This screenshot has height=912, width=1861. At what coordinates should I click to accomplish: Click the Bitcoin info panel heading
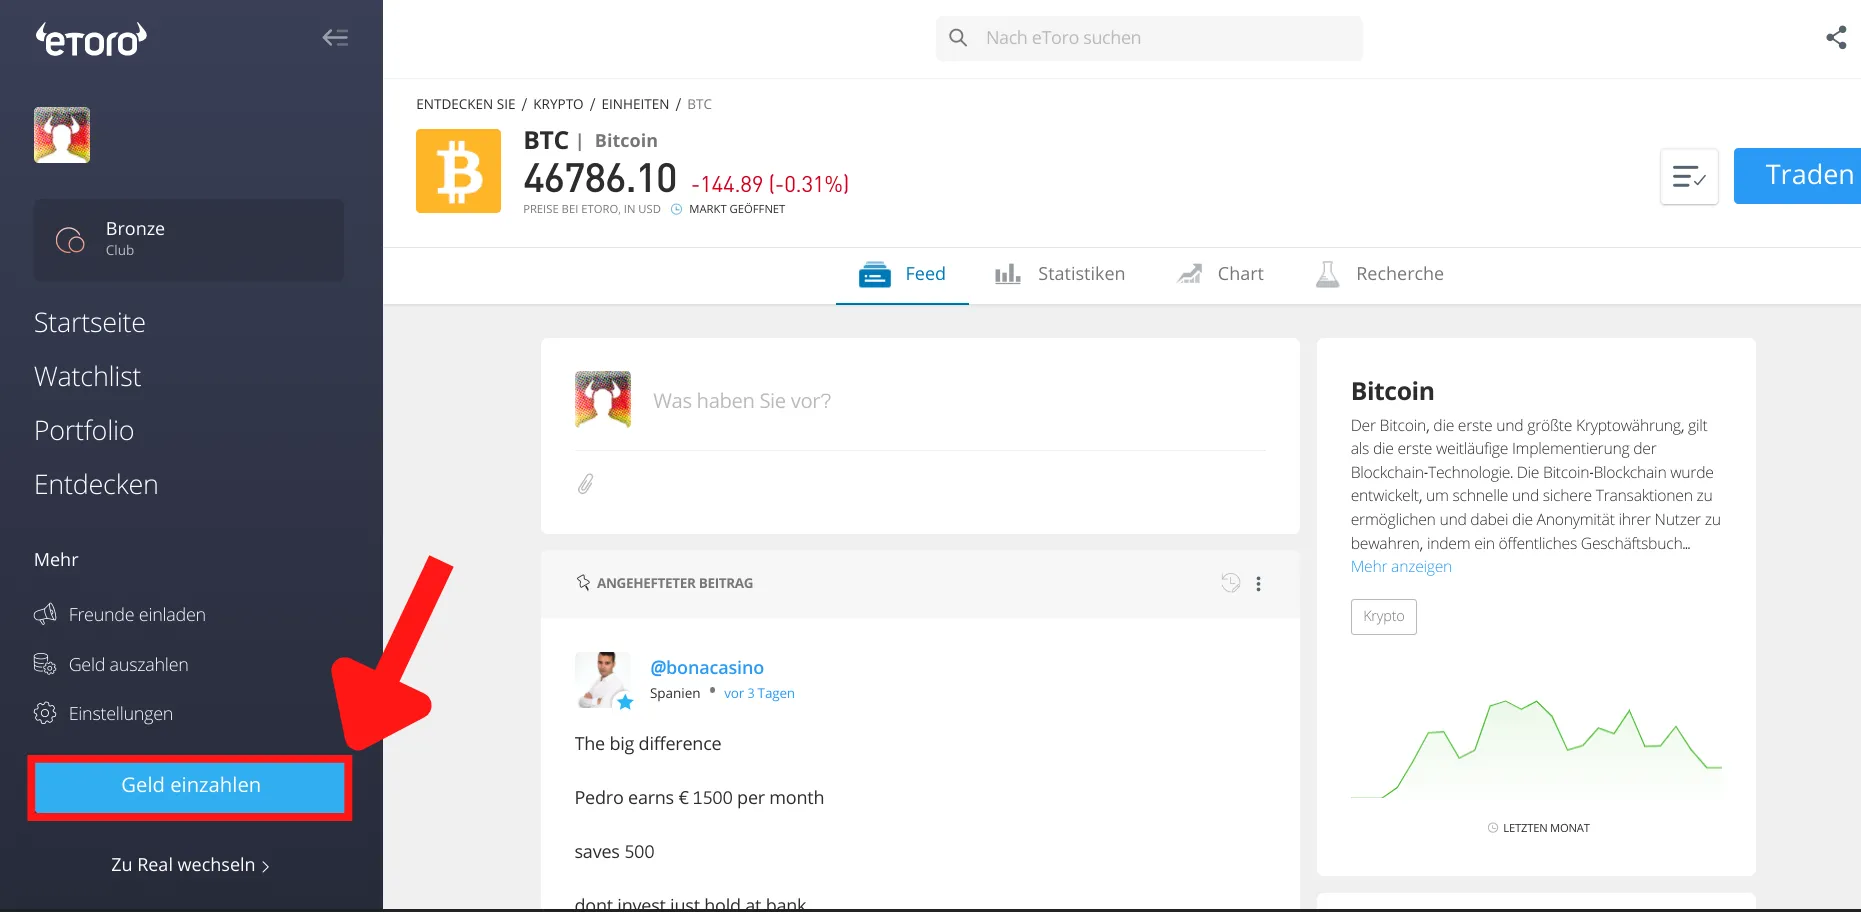pyautogui.click(x=1392, y=391)
